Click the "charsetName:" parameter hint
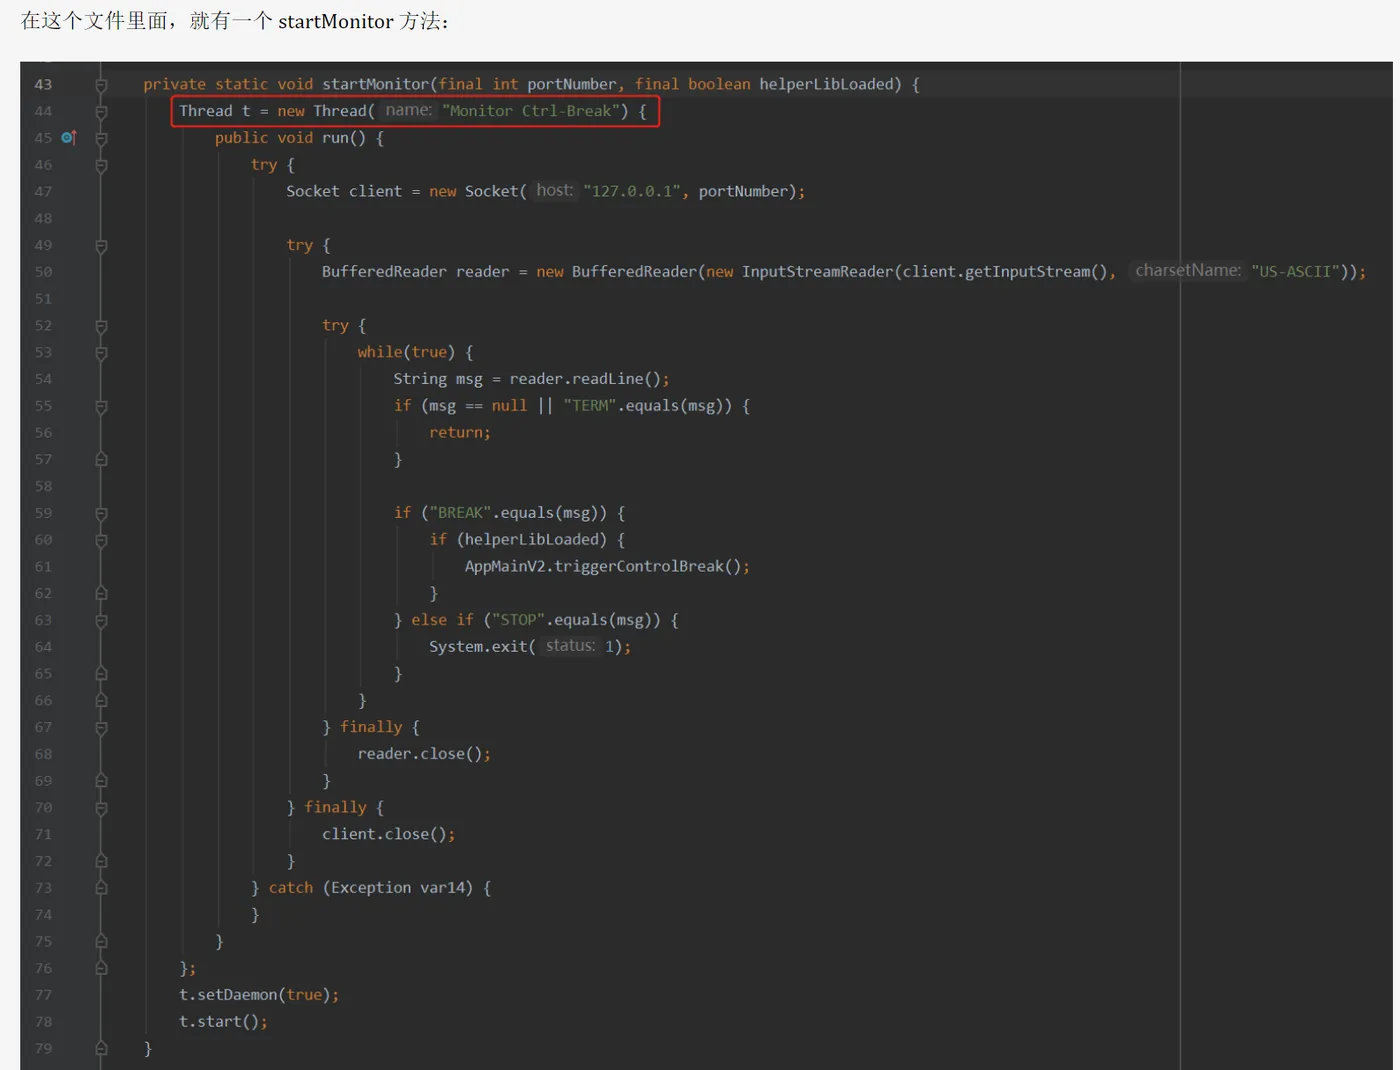The height and width of the screenshot is (1070, 1400). [x=1188, y=270]
